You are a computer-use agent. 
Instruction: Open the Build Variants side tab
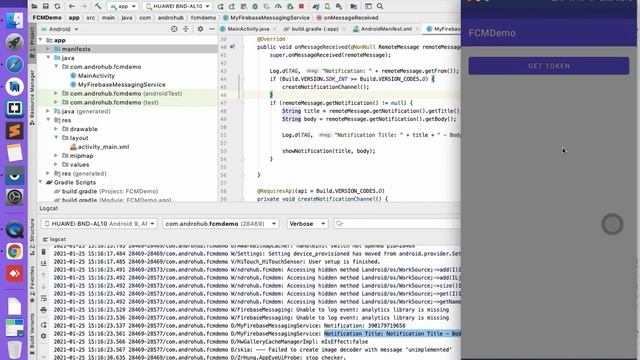pyautogui.click(x=32, y=333)
